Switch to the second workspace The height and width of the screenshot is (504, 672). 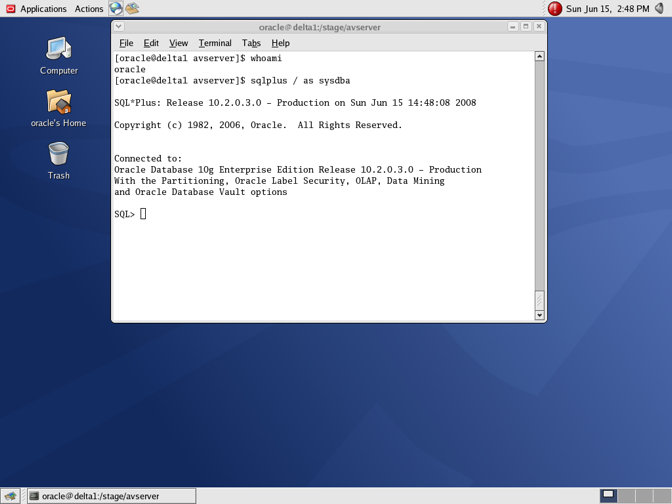tap(626, 496)
